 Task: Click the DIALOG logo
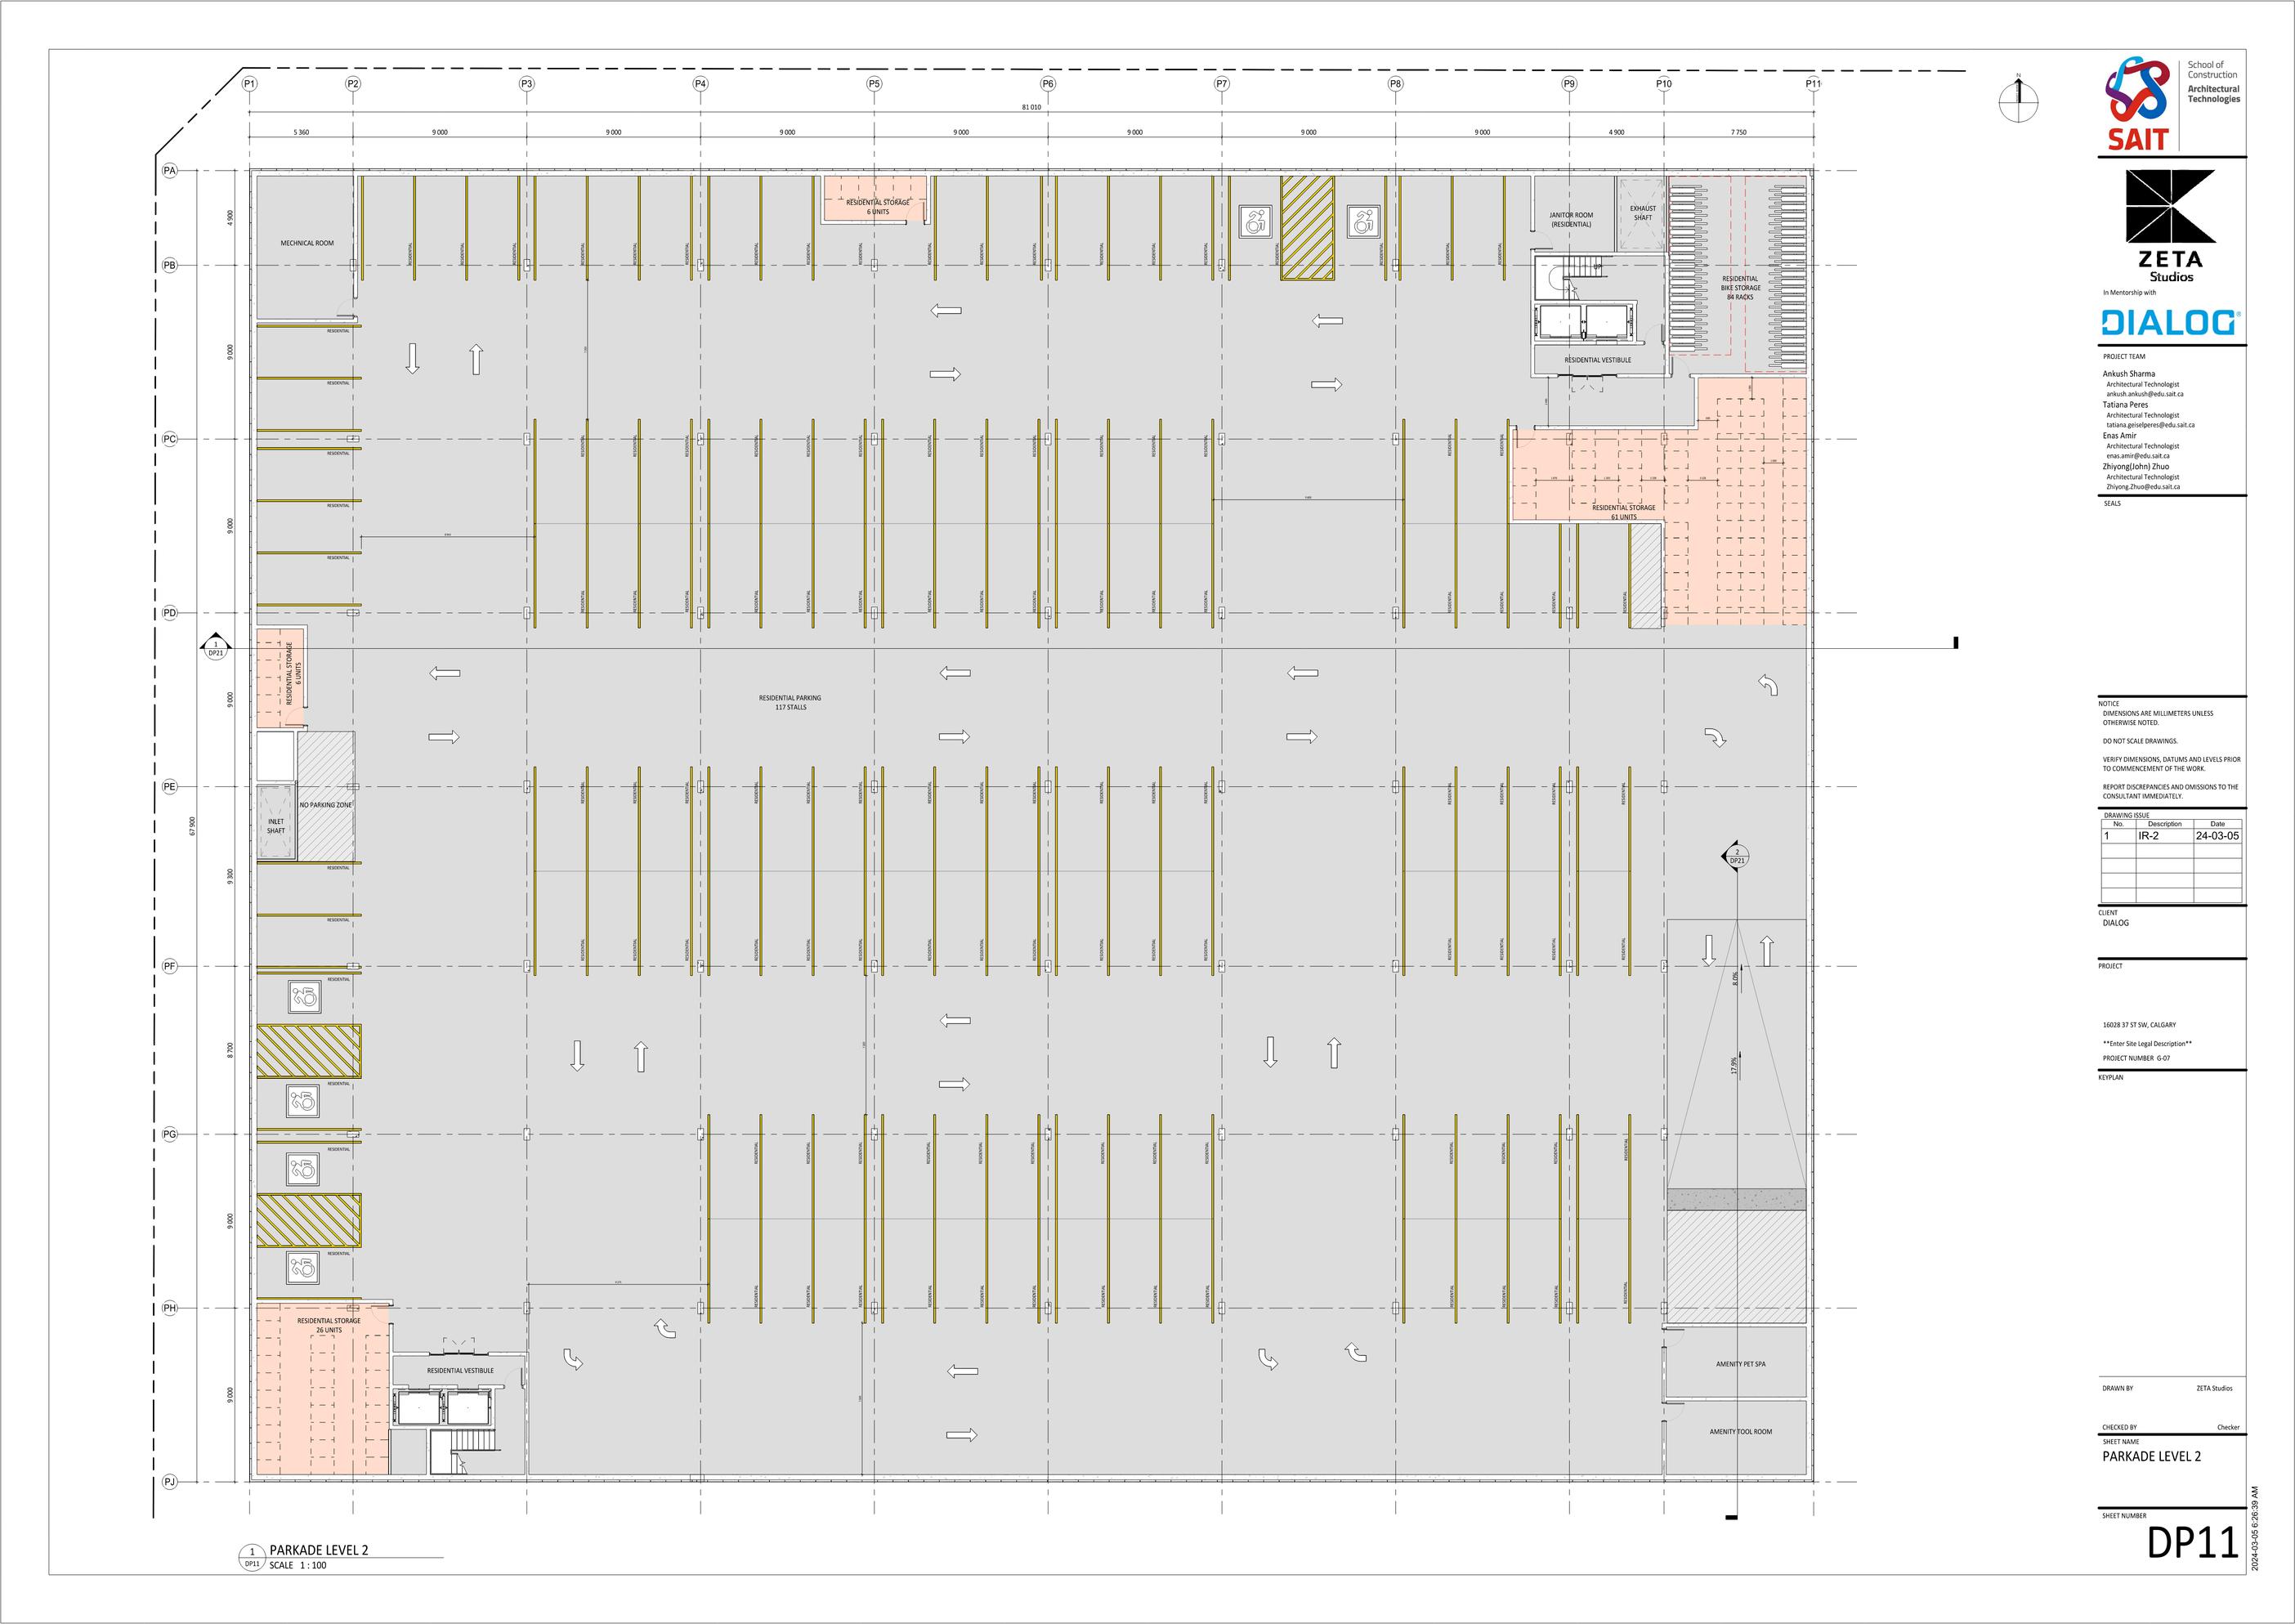click(x=2169, y=322)
